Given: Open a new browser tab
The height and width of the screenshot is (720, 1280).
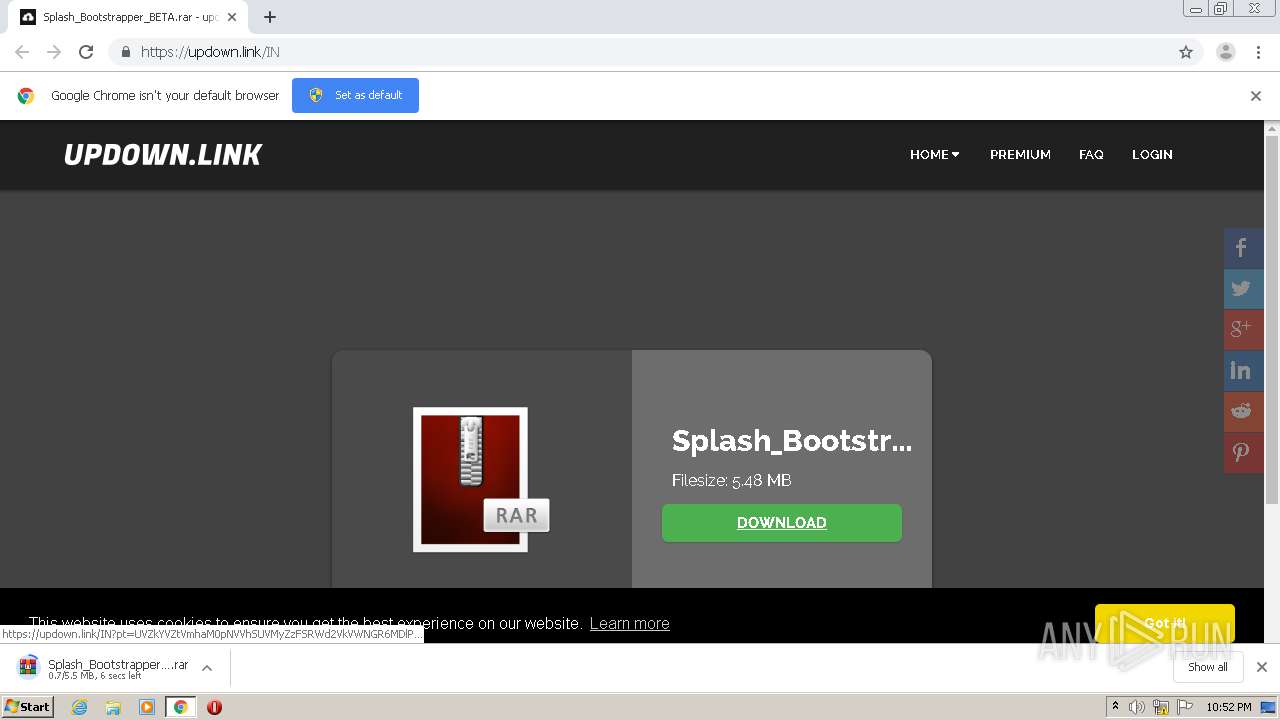Looking at the screenshot, I should point(270,17).
